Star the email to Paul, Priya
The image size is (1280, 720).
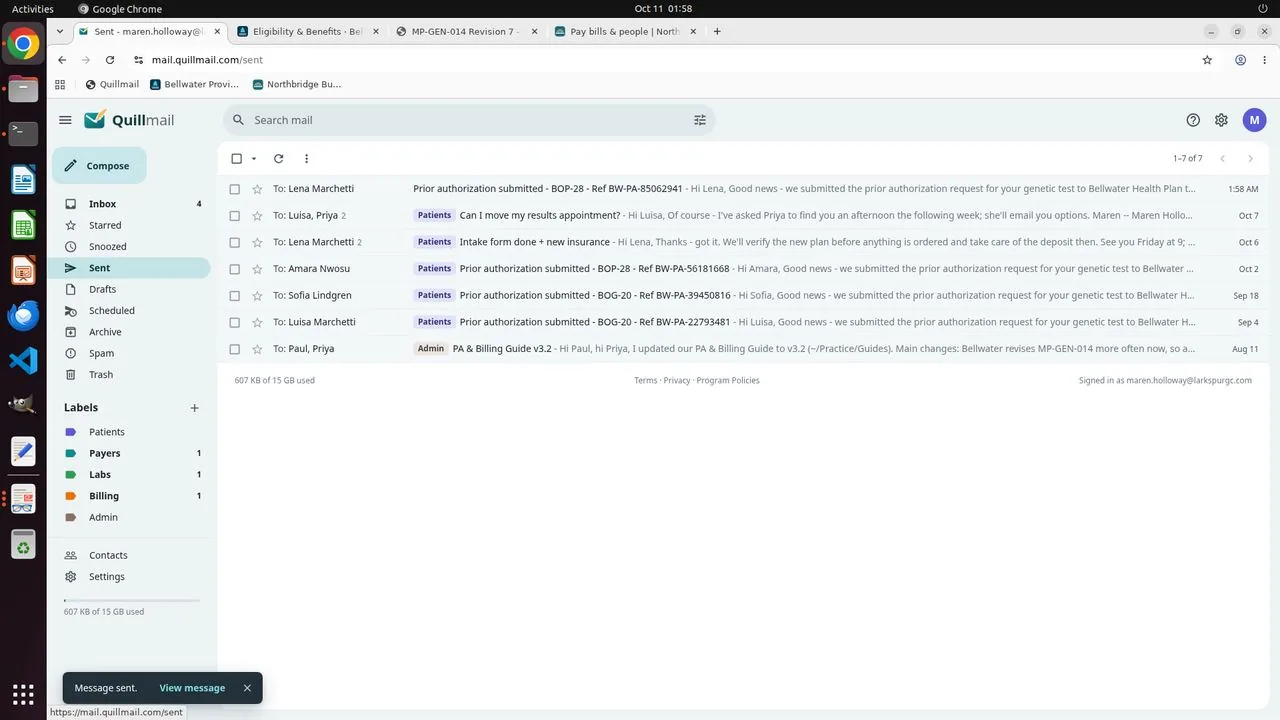[257, 349]
